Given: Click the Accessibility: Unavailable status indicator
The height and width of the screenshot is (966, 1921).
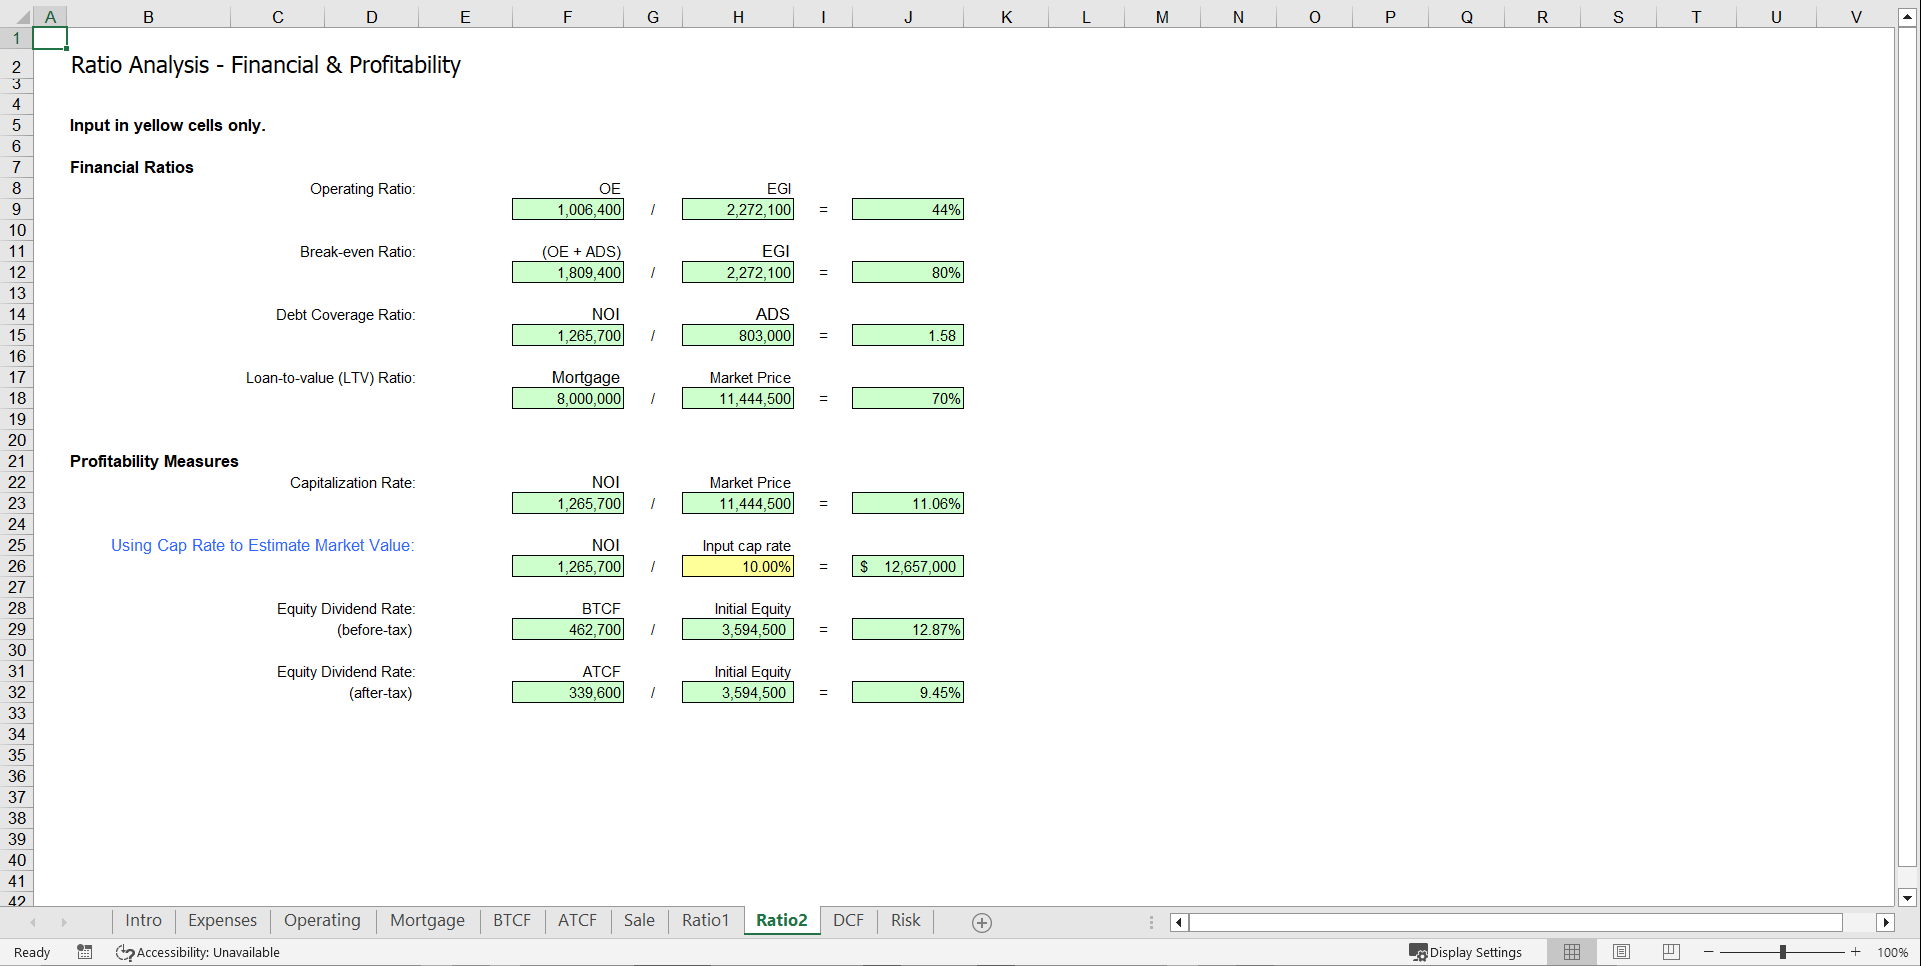Looking at the screenshot, I should click(197, 951).
